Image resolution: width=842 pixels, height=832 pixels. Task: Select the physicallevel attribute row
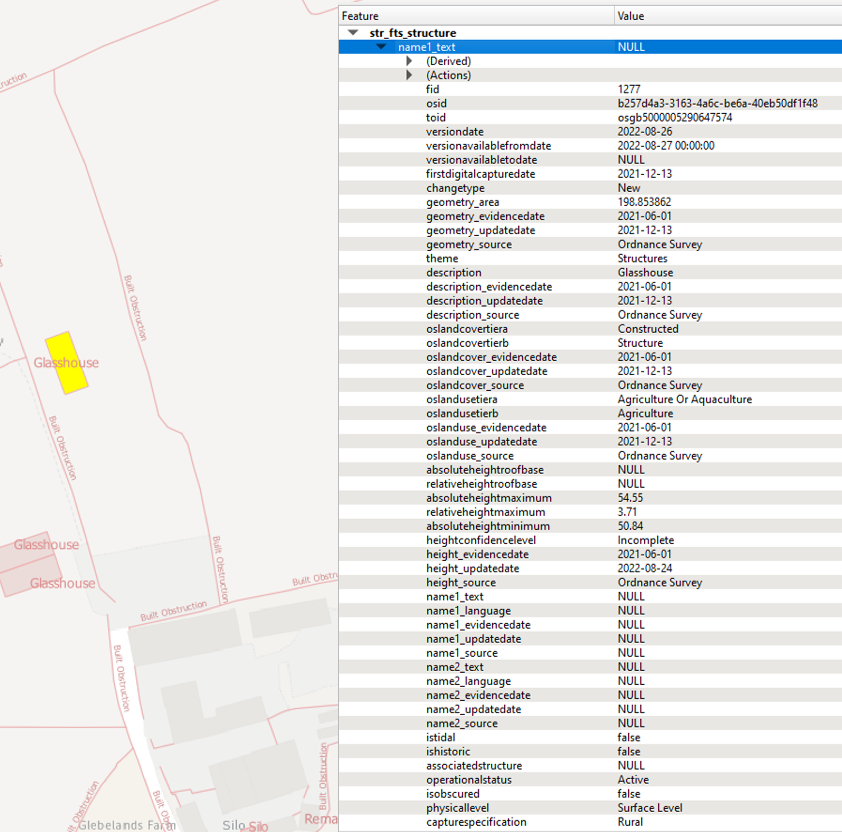(457, 808)
